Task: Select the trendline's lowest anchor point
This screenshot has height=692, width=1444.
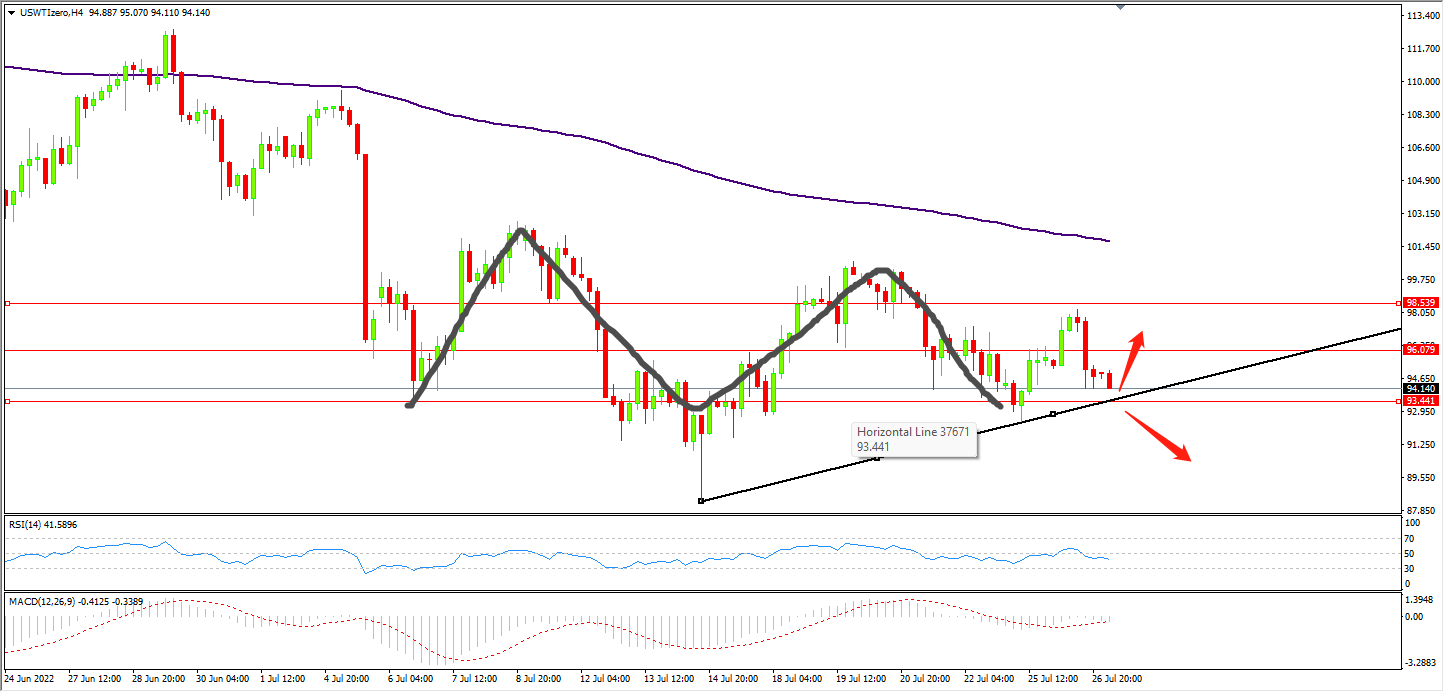Action: click(701, 500)
